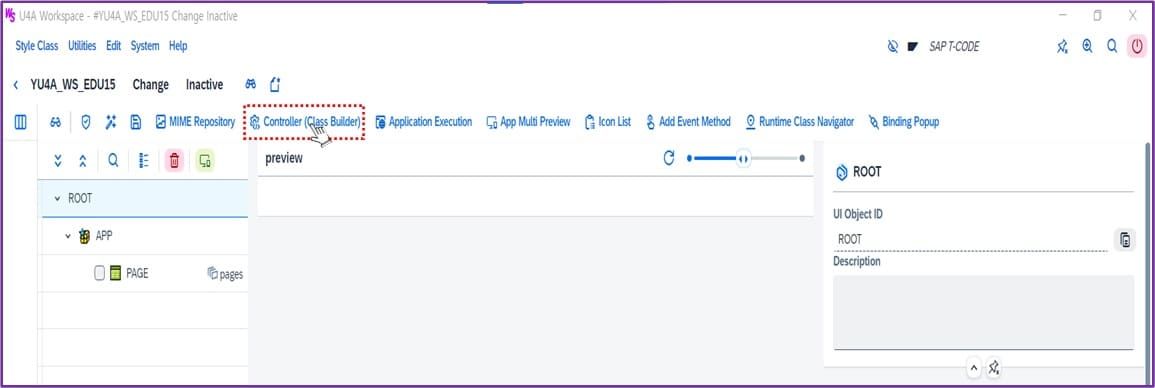1155x388 pixels.
Task: Click the Description text area
Action: (x=983, y=312)
